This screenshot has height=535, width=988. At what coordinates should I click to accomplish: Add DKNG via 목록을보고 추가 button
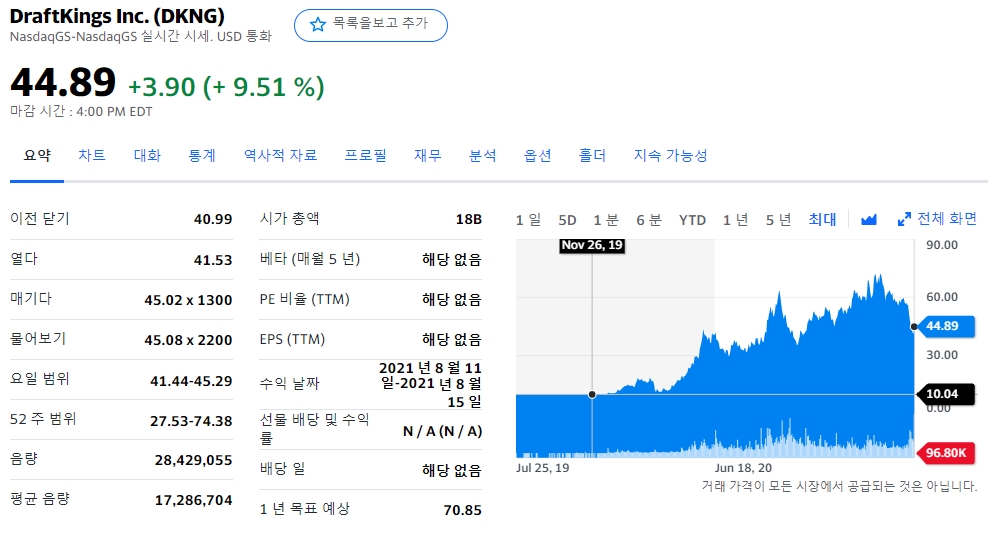pyautogui.click(x=370, y=25)
